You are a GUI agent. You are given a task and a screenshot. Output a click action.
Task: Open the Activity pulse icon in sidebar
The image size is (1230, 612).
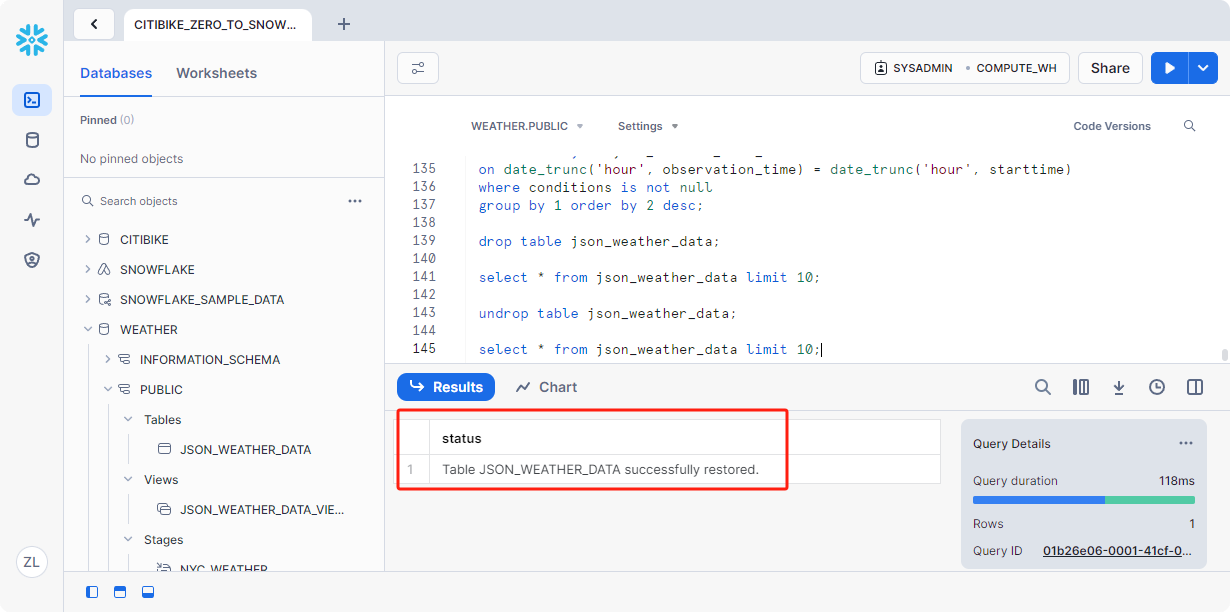coord(32,220)
